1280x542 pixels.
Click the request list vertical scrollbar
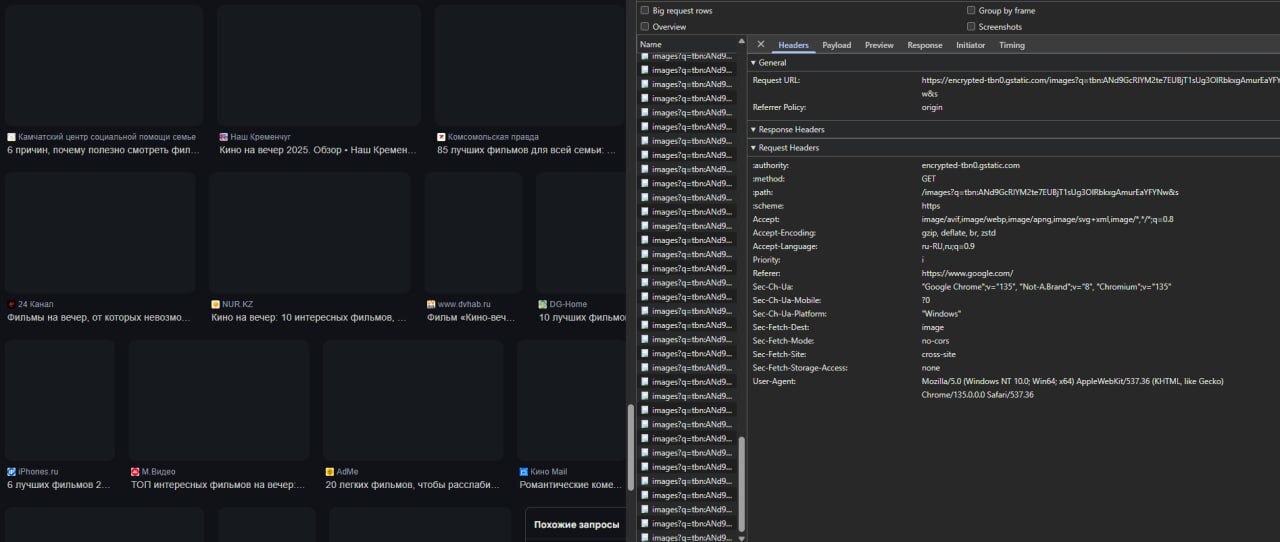[741, 480]
